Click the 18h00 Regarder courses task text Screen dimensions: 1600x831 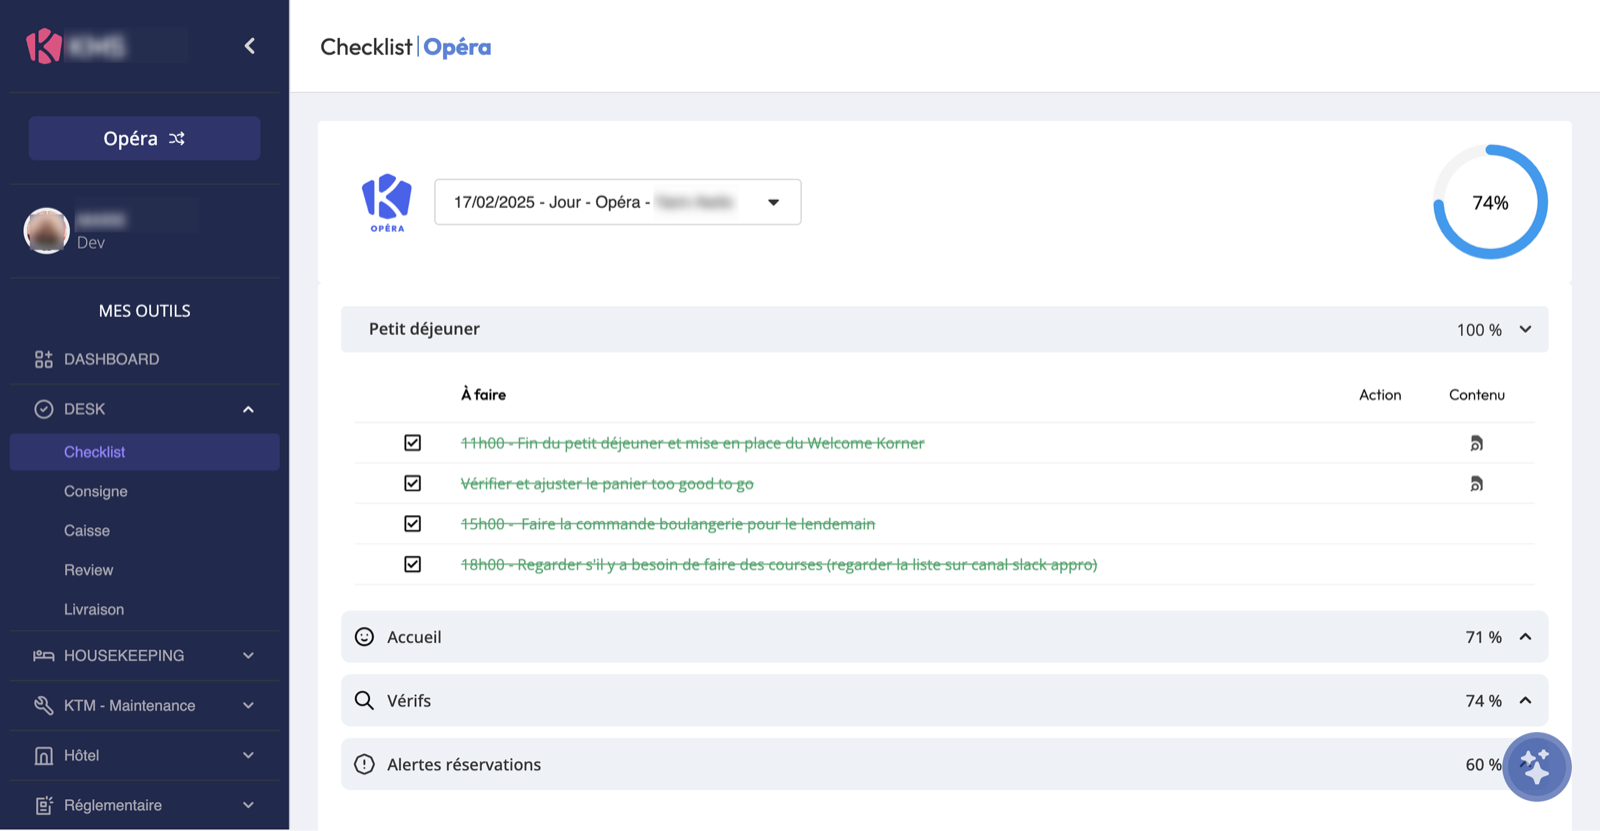[779, 565]
